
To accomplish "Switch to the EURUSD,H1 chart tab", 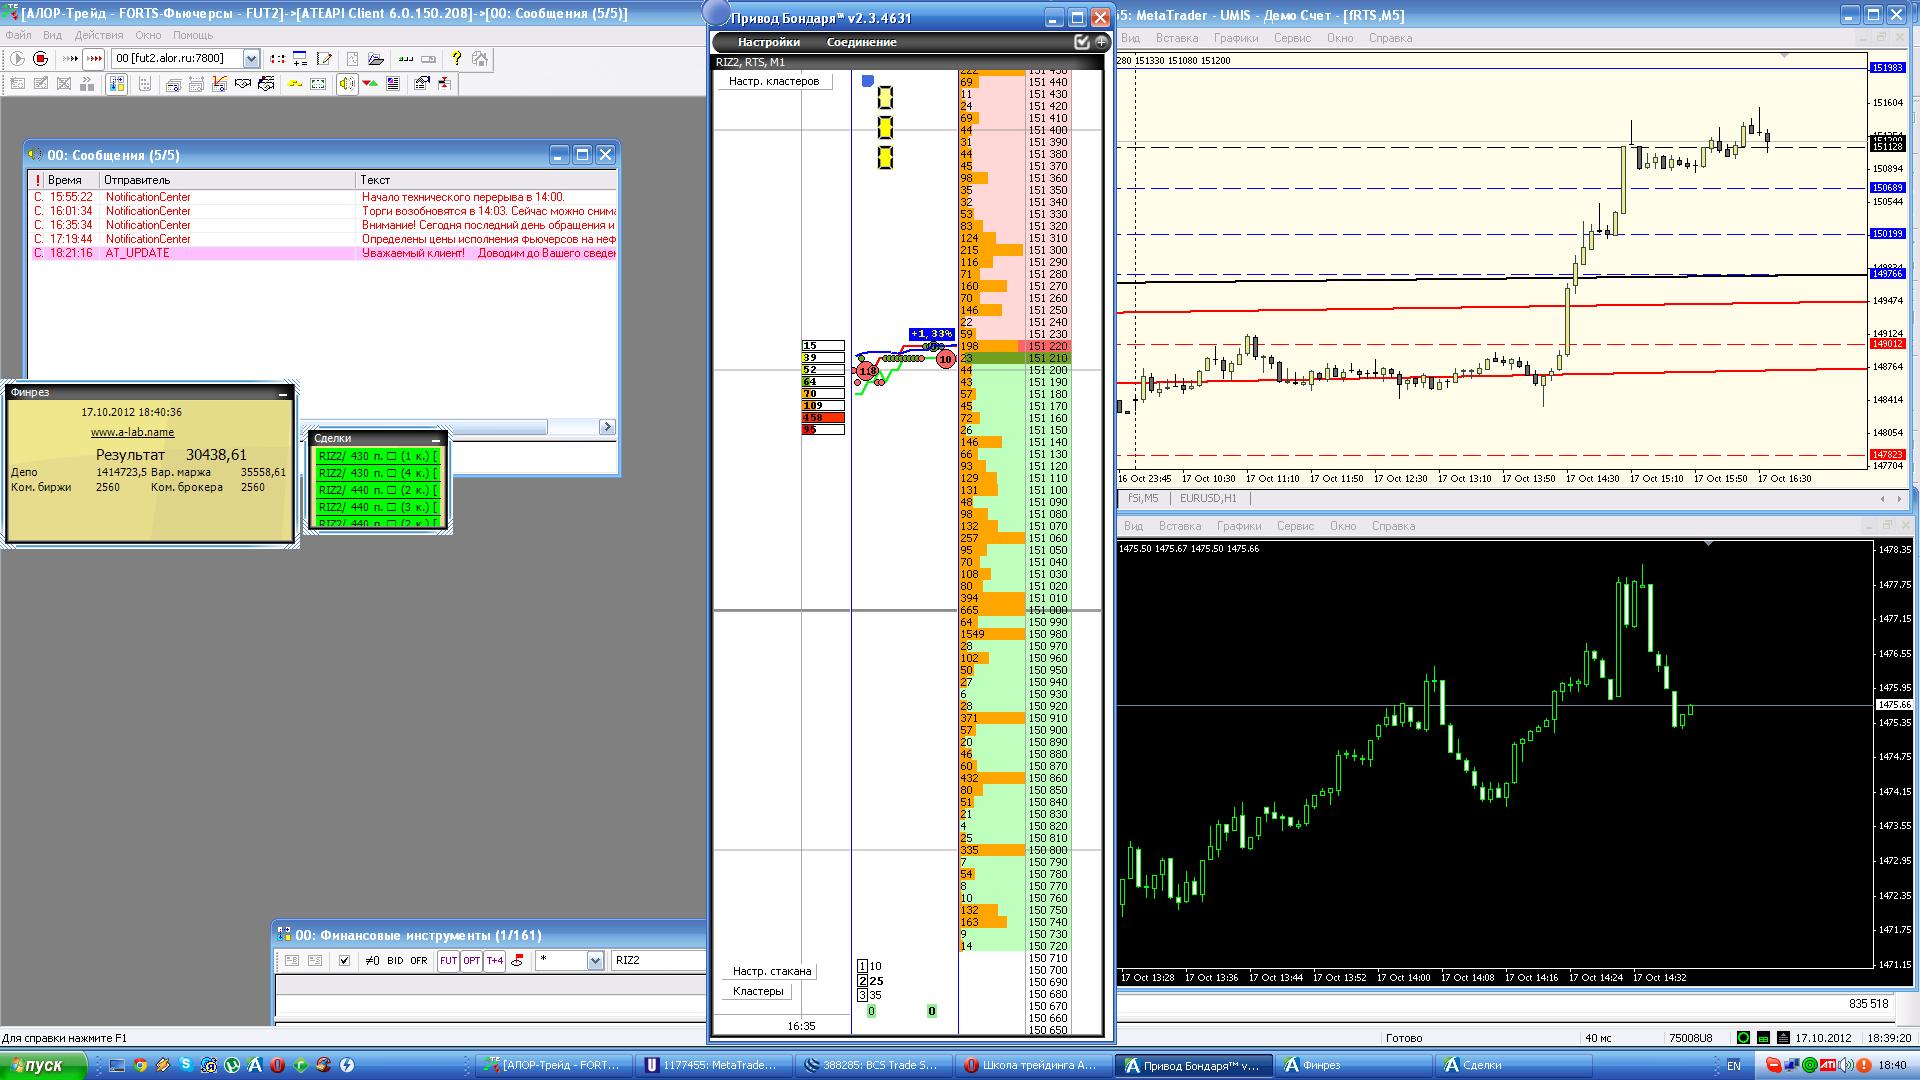I will tap(1207, 498).
